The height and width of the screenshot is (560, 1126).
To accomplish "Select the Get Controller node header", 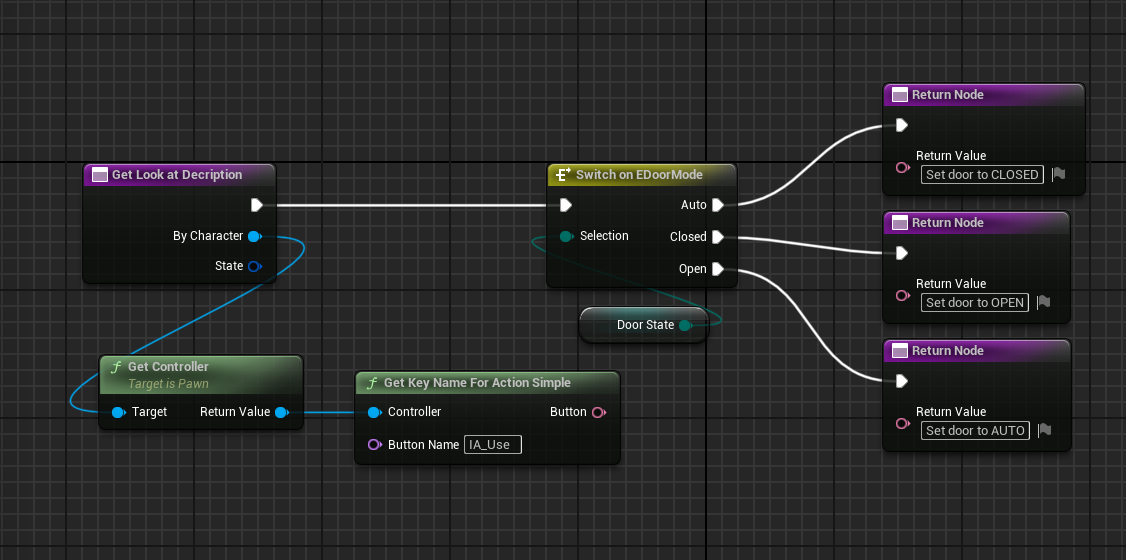I will (201, 374).
